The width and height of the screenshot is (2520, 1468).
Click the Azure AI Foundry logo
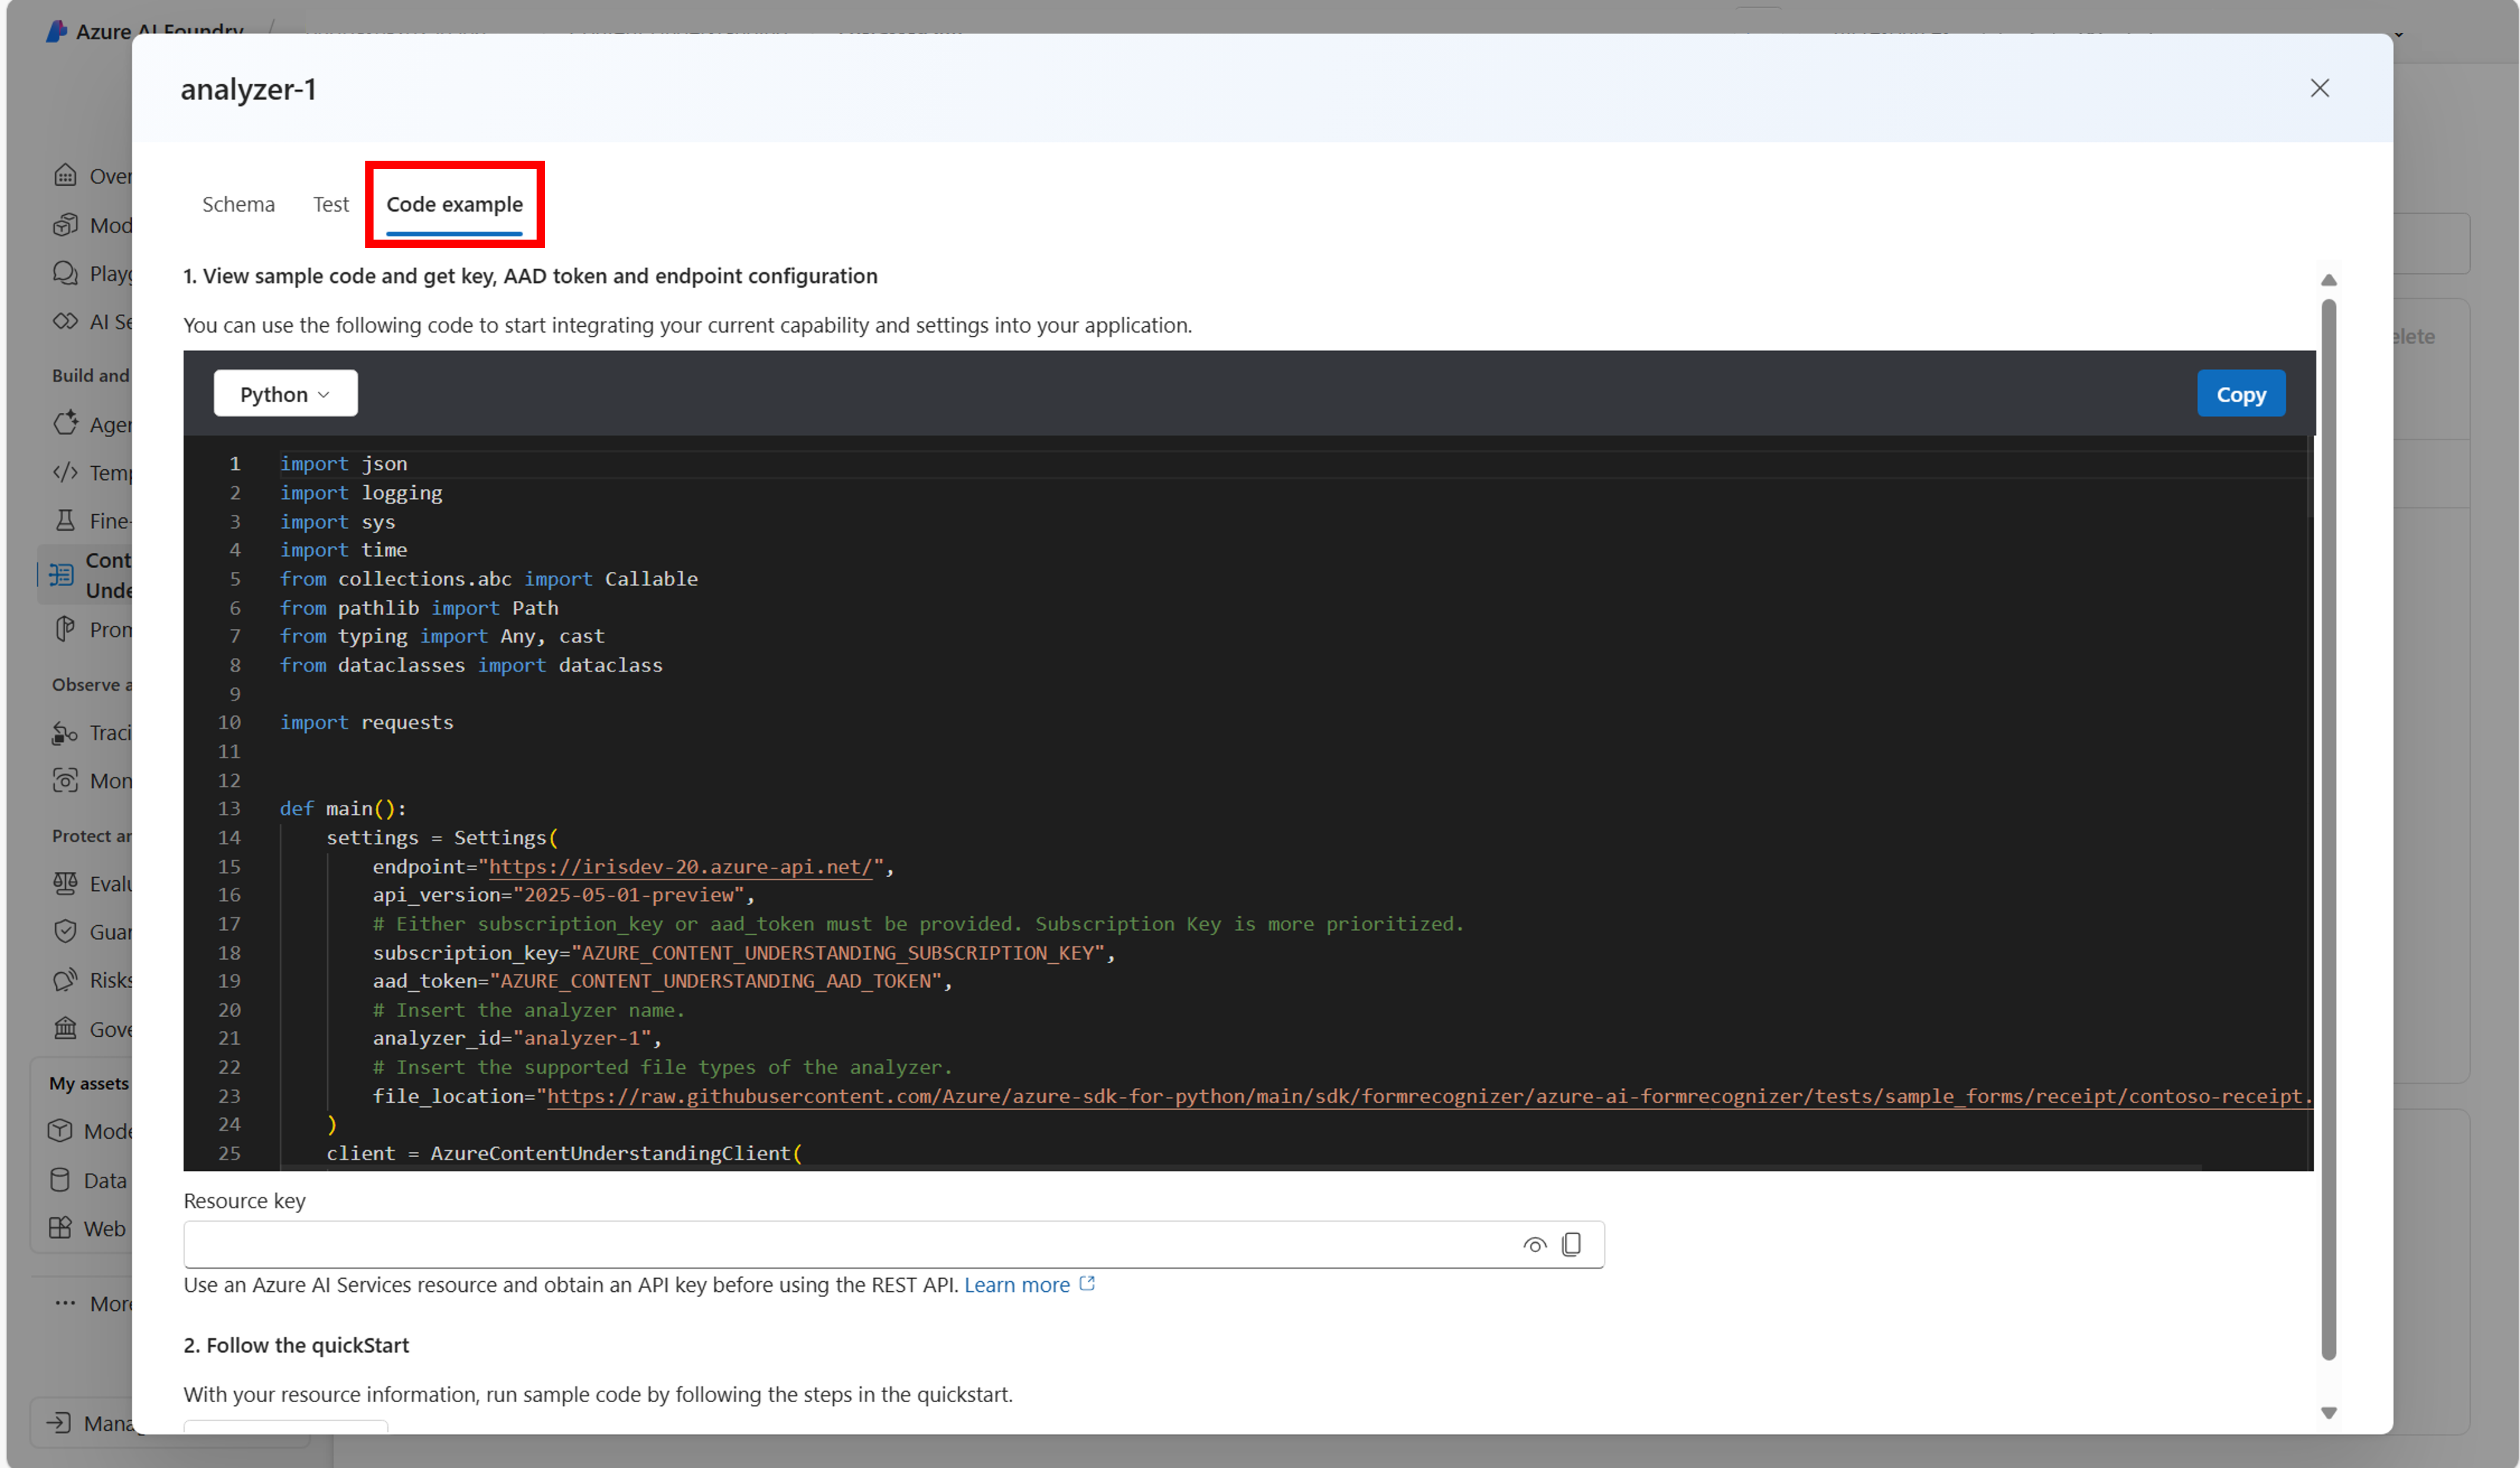pos(57,31)
